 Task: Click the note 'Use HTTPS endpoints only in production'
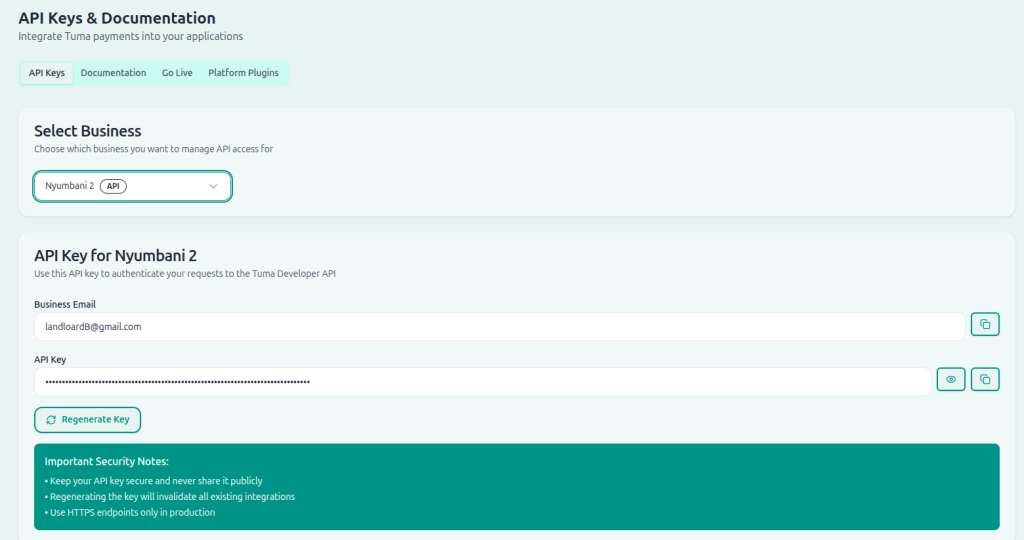coord(130,513)
